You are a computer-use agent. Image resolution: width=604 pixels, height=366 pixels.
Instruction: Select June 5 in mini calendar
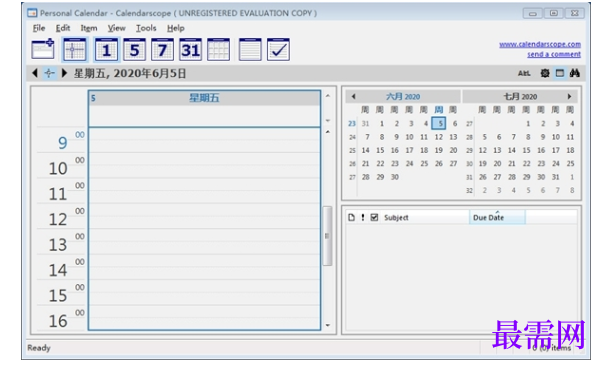click(439, 123)
